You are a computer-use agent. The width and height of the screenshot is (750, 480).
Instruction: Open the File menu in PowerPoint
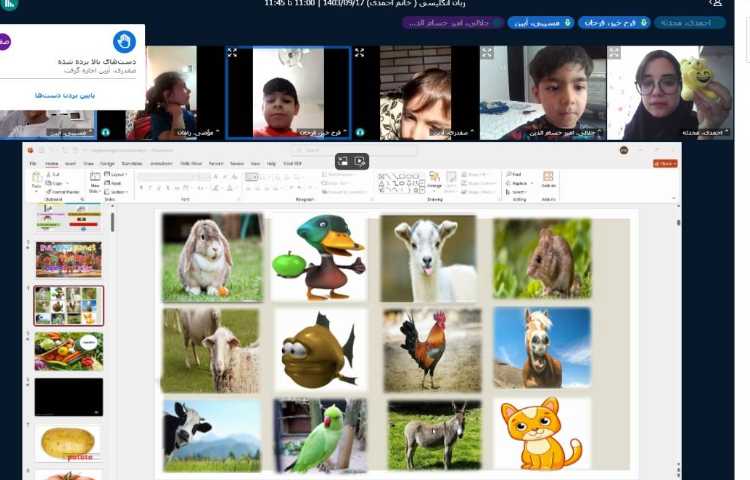33,163
